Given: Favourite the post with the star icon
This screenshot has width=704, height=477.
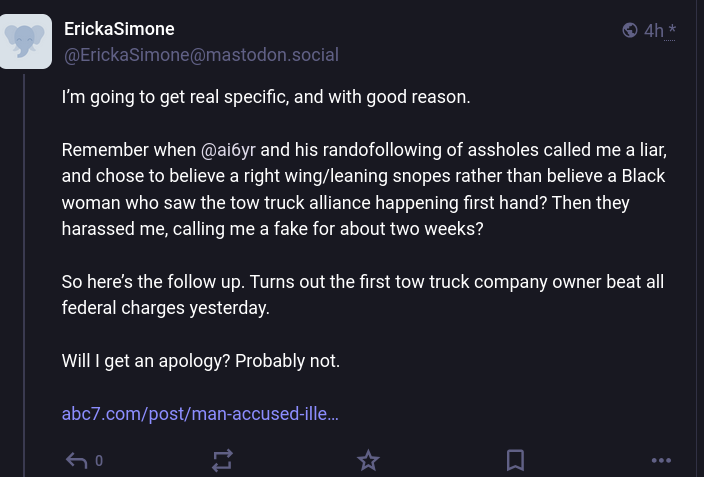Looking at the screenshot, I should click(368, 460).
